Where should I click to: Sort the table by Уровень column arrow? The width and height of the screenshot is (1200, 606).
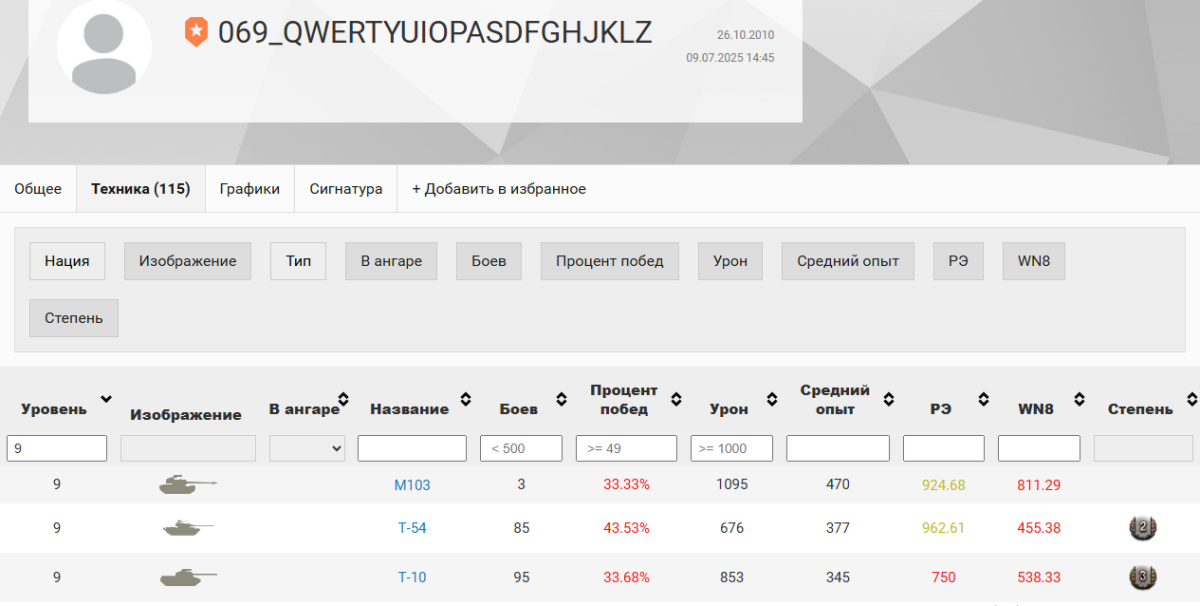tap(106, 400)
